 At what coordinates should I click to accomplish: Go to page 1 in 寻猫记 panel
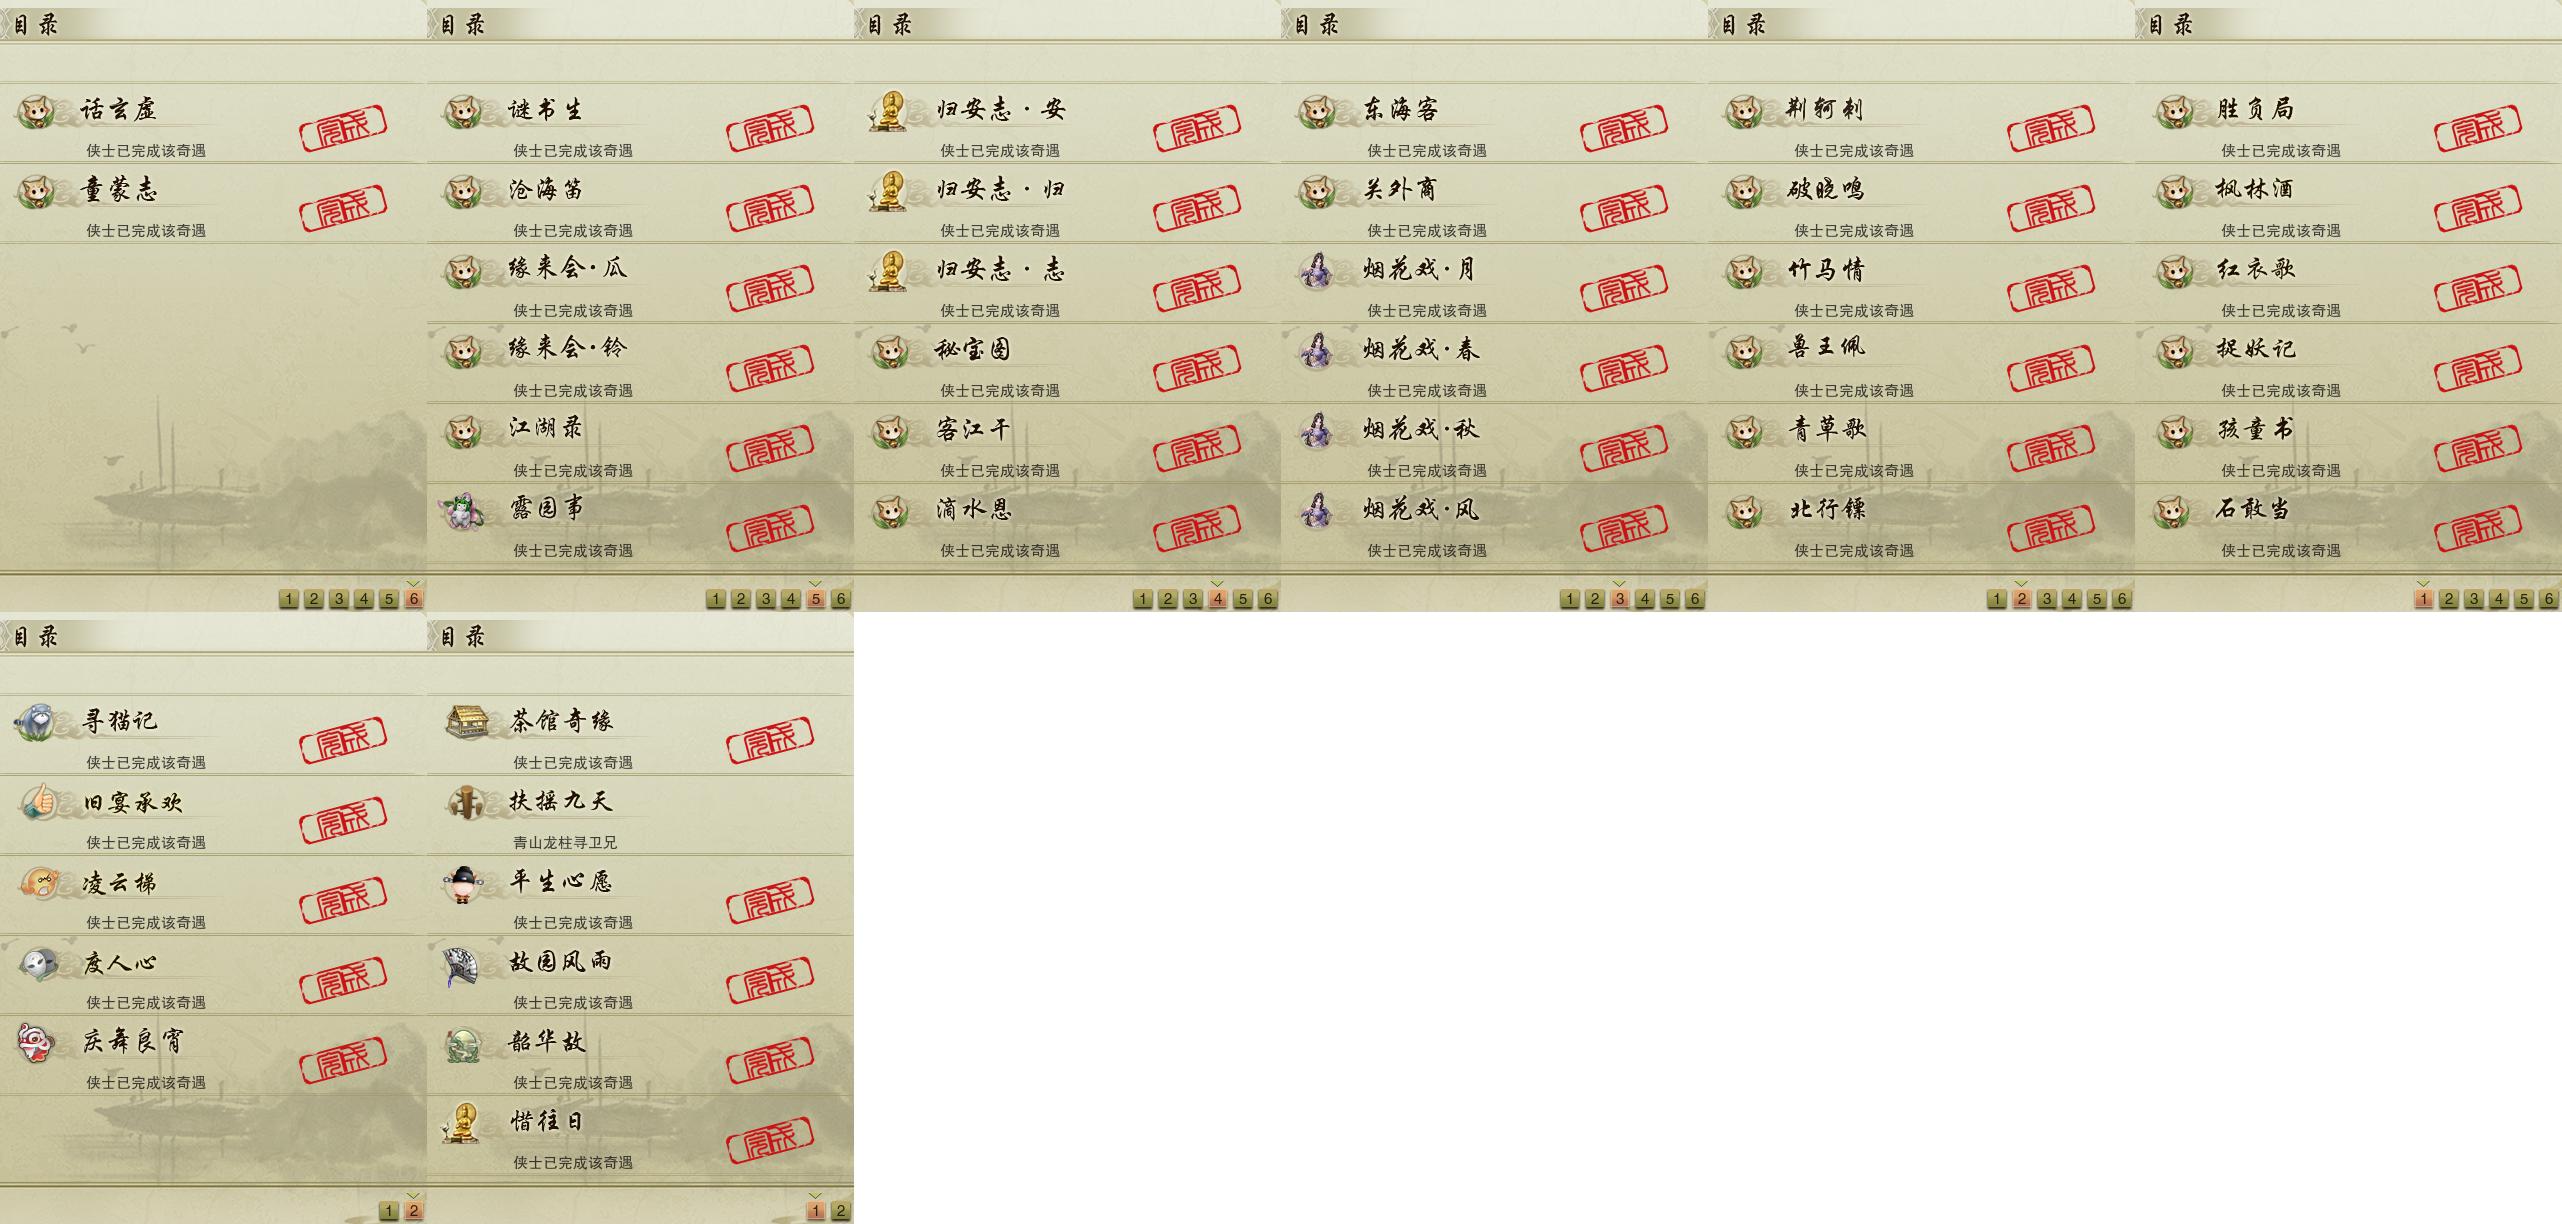coord(389,1211)
